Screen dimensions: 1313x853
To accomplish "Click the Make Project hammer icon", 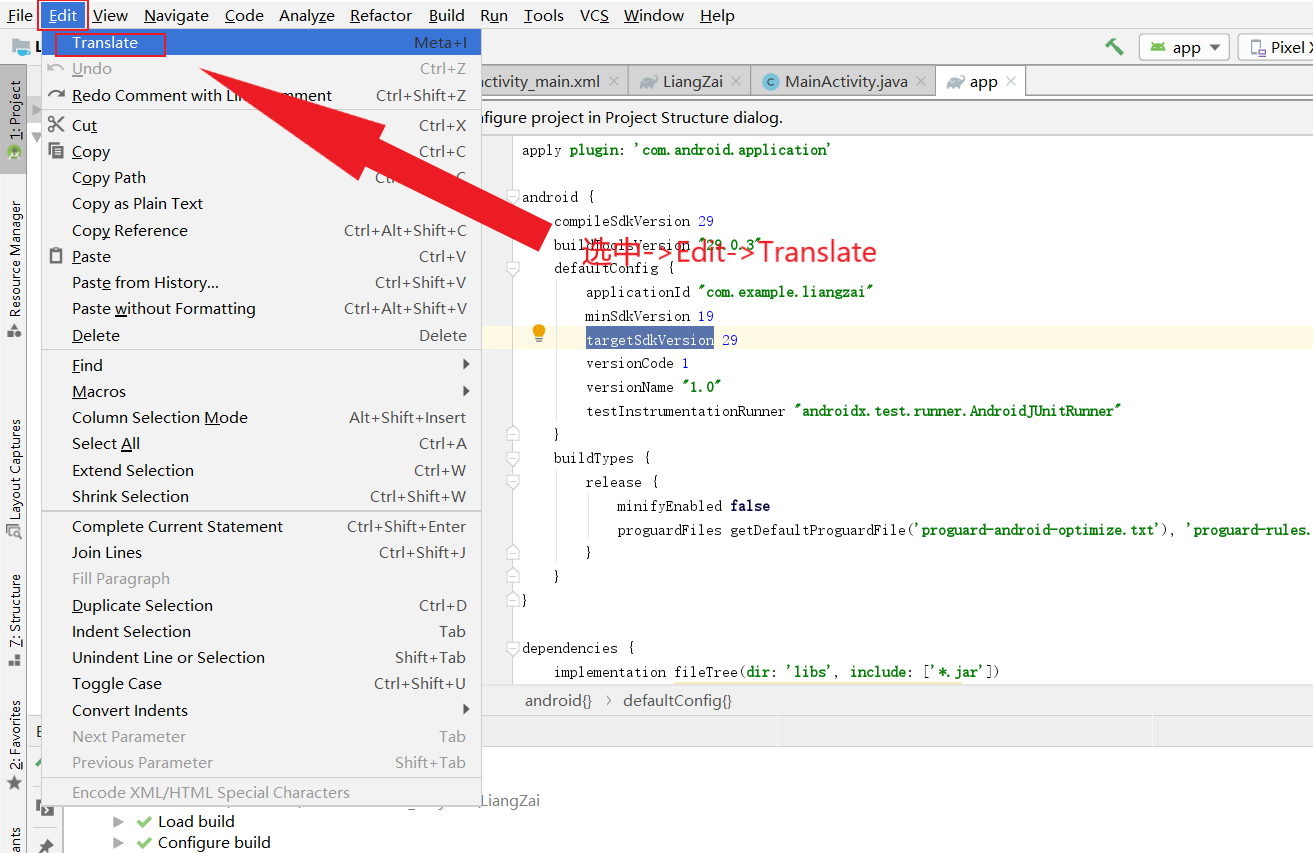I will 1114,47.
